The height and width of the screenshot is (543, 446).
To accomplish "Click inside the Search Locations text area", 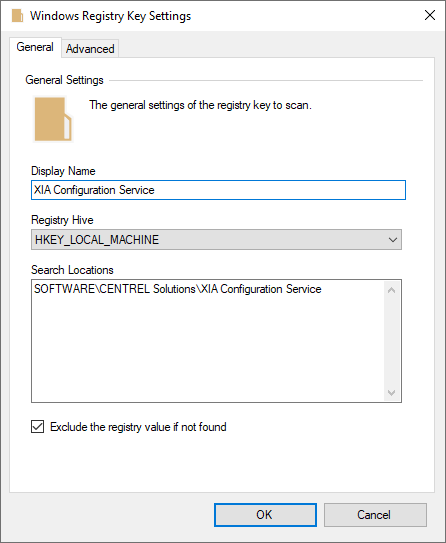I will click(x=208, y=341).
